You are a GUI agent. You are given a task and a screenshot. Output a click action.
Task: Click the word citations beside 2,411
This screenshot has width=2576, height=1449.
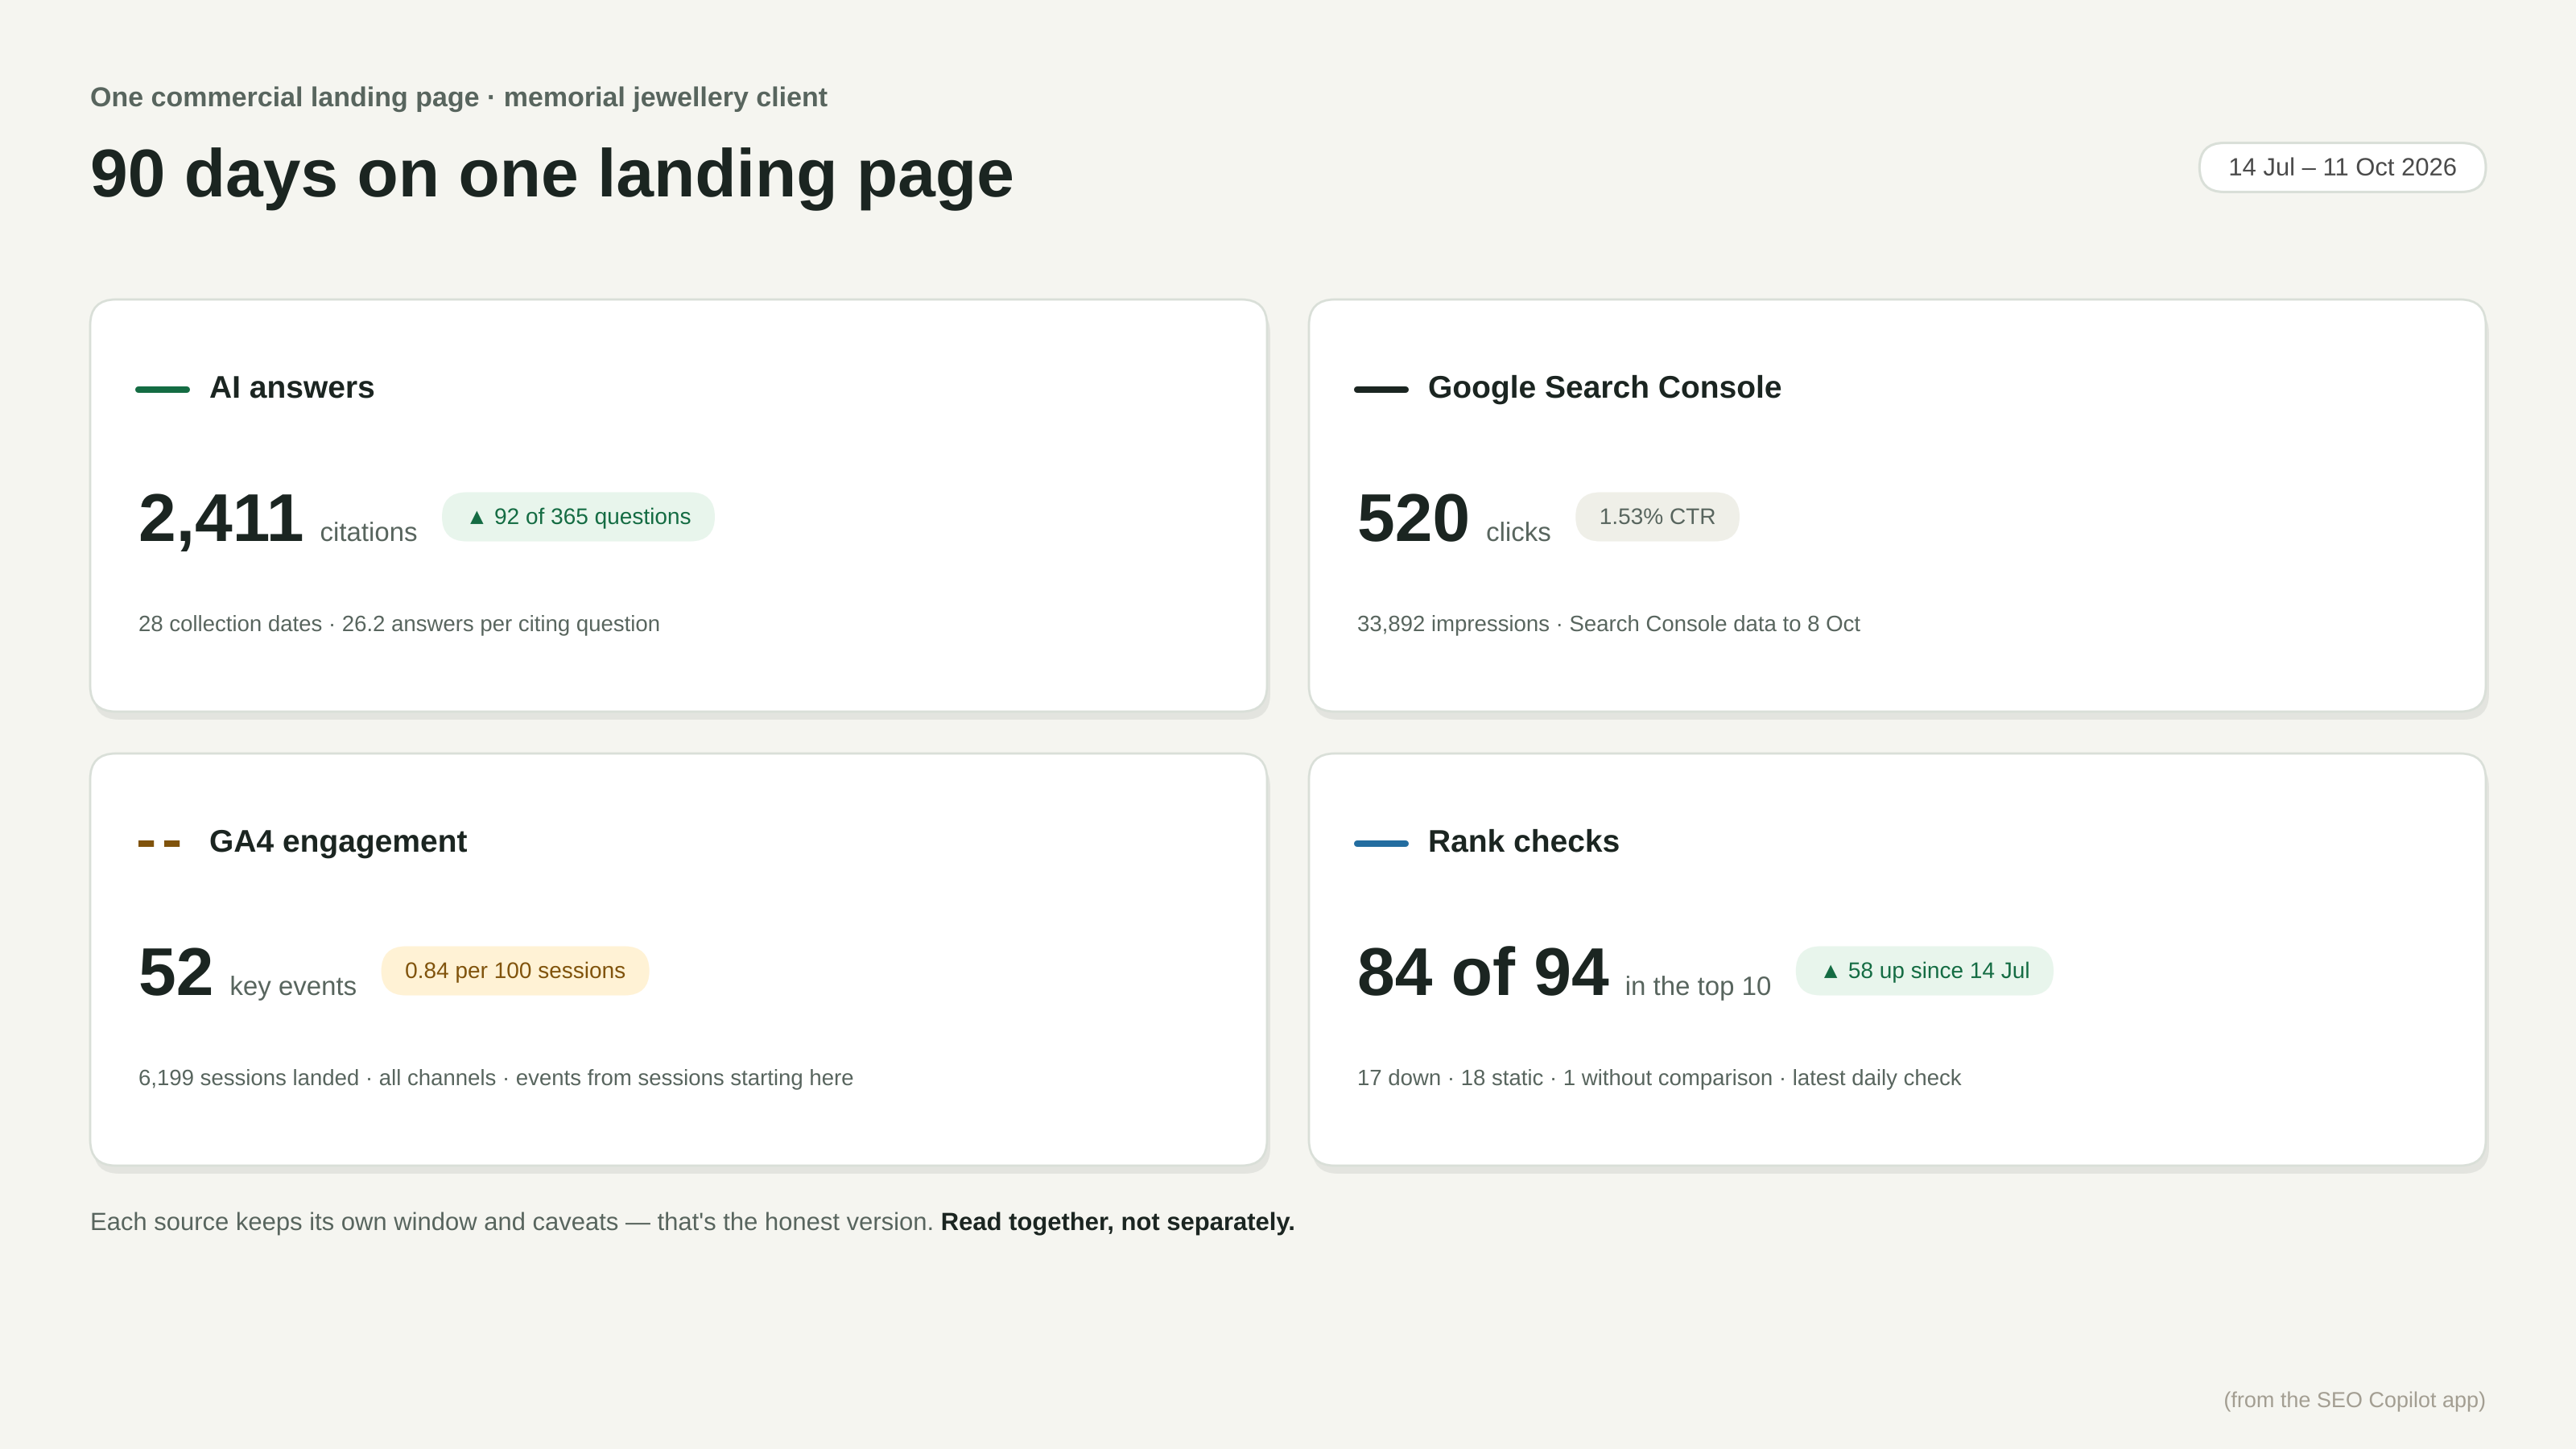point(368,532)
